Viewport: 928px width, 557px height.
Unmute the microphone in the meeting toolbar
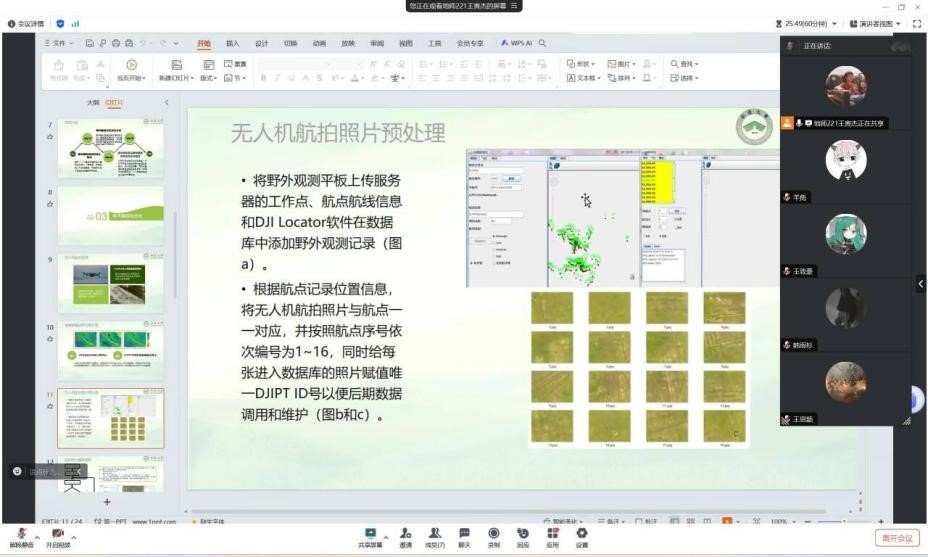click(x=21, y=535)
